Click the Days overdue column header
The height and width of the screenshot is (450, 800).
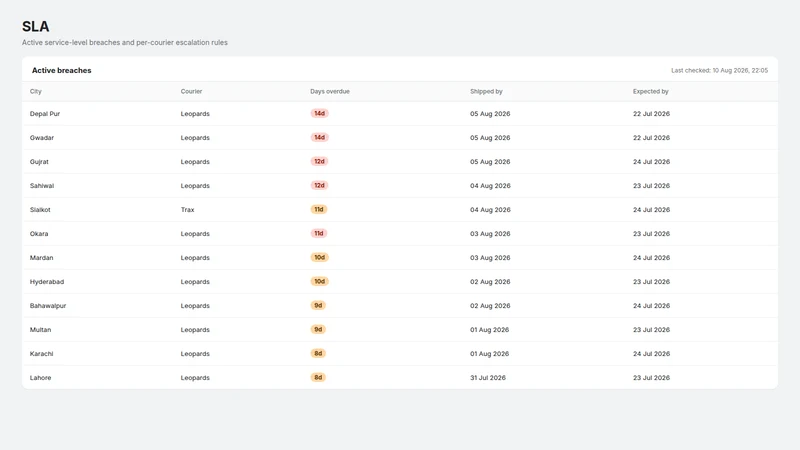[x=330, y=91]
